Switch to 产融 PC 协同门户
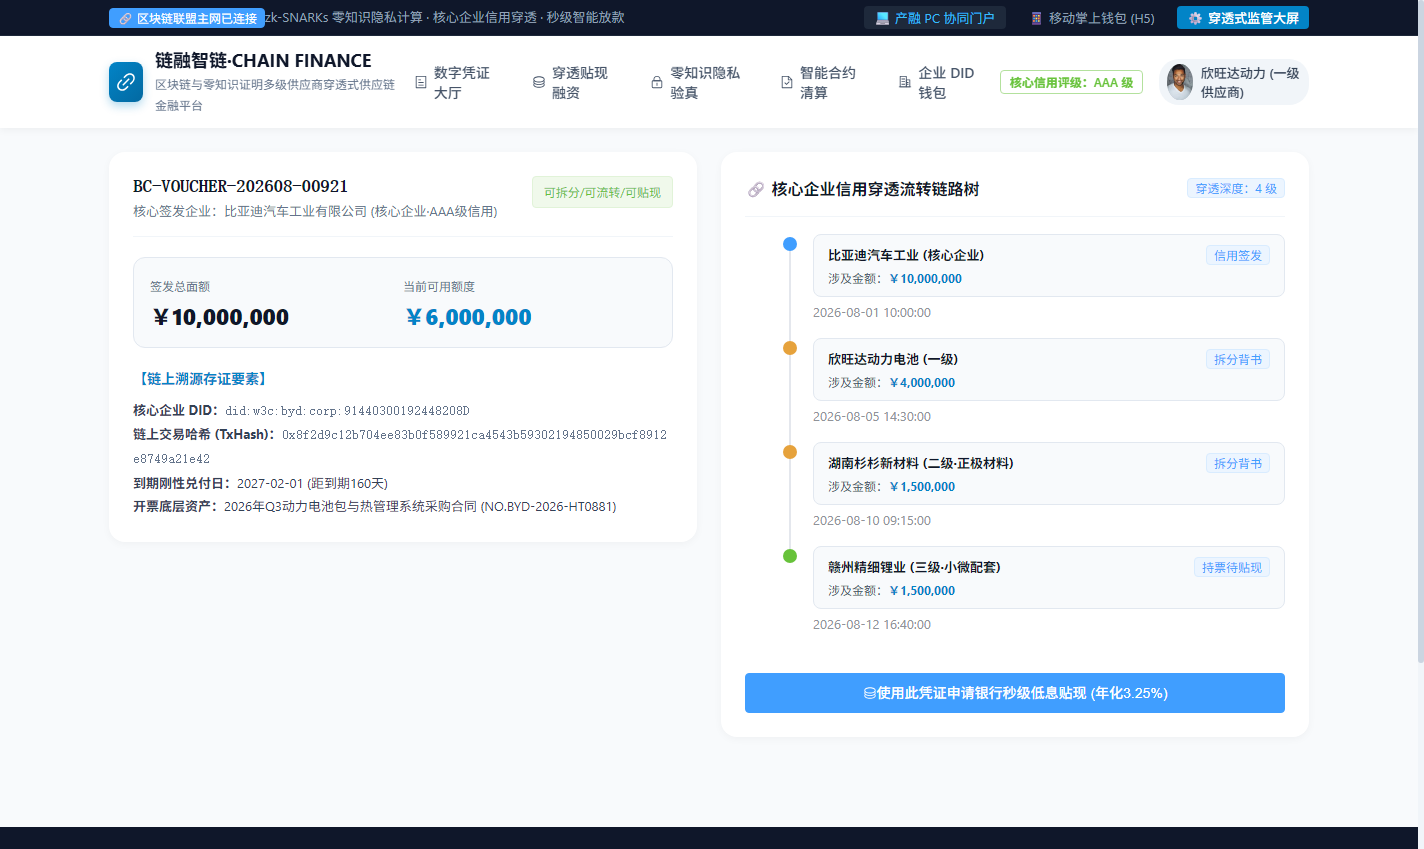 point(935,18)
